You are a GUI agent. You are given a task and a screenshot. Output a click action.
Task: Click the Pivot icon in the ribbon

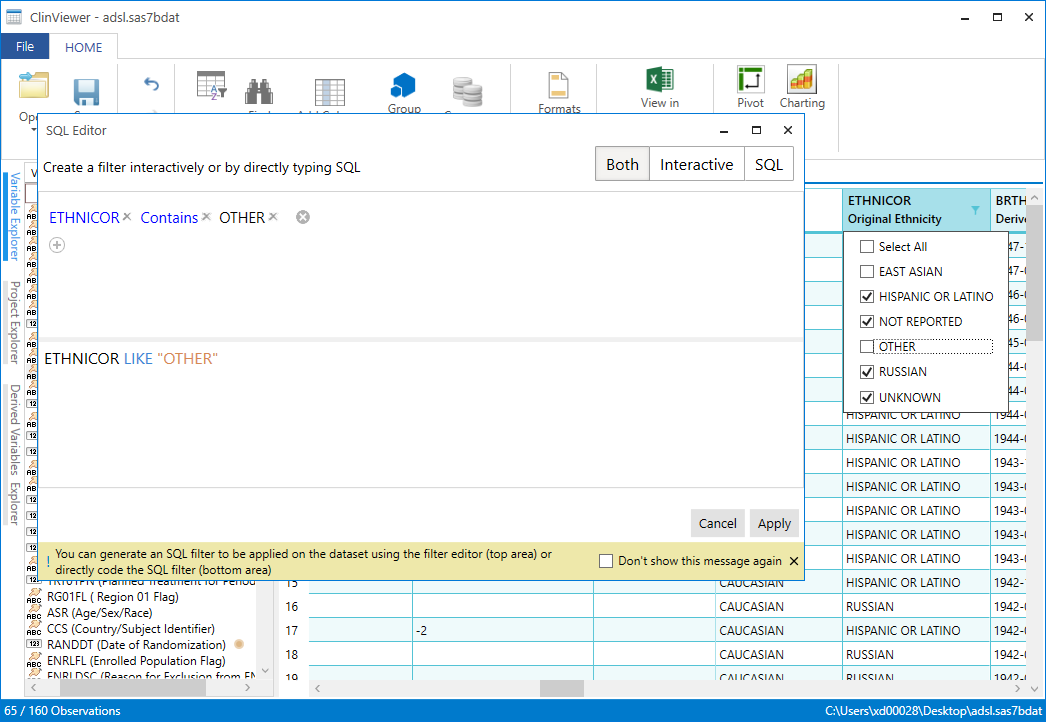coord(750,81)
